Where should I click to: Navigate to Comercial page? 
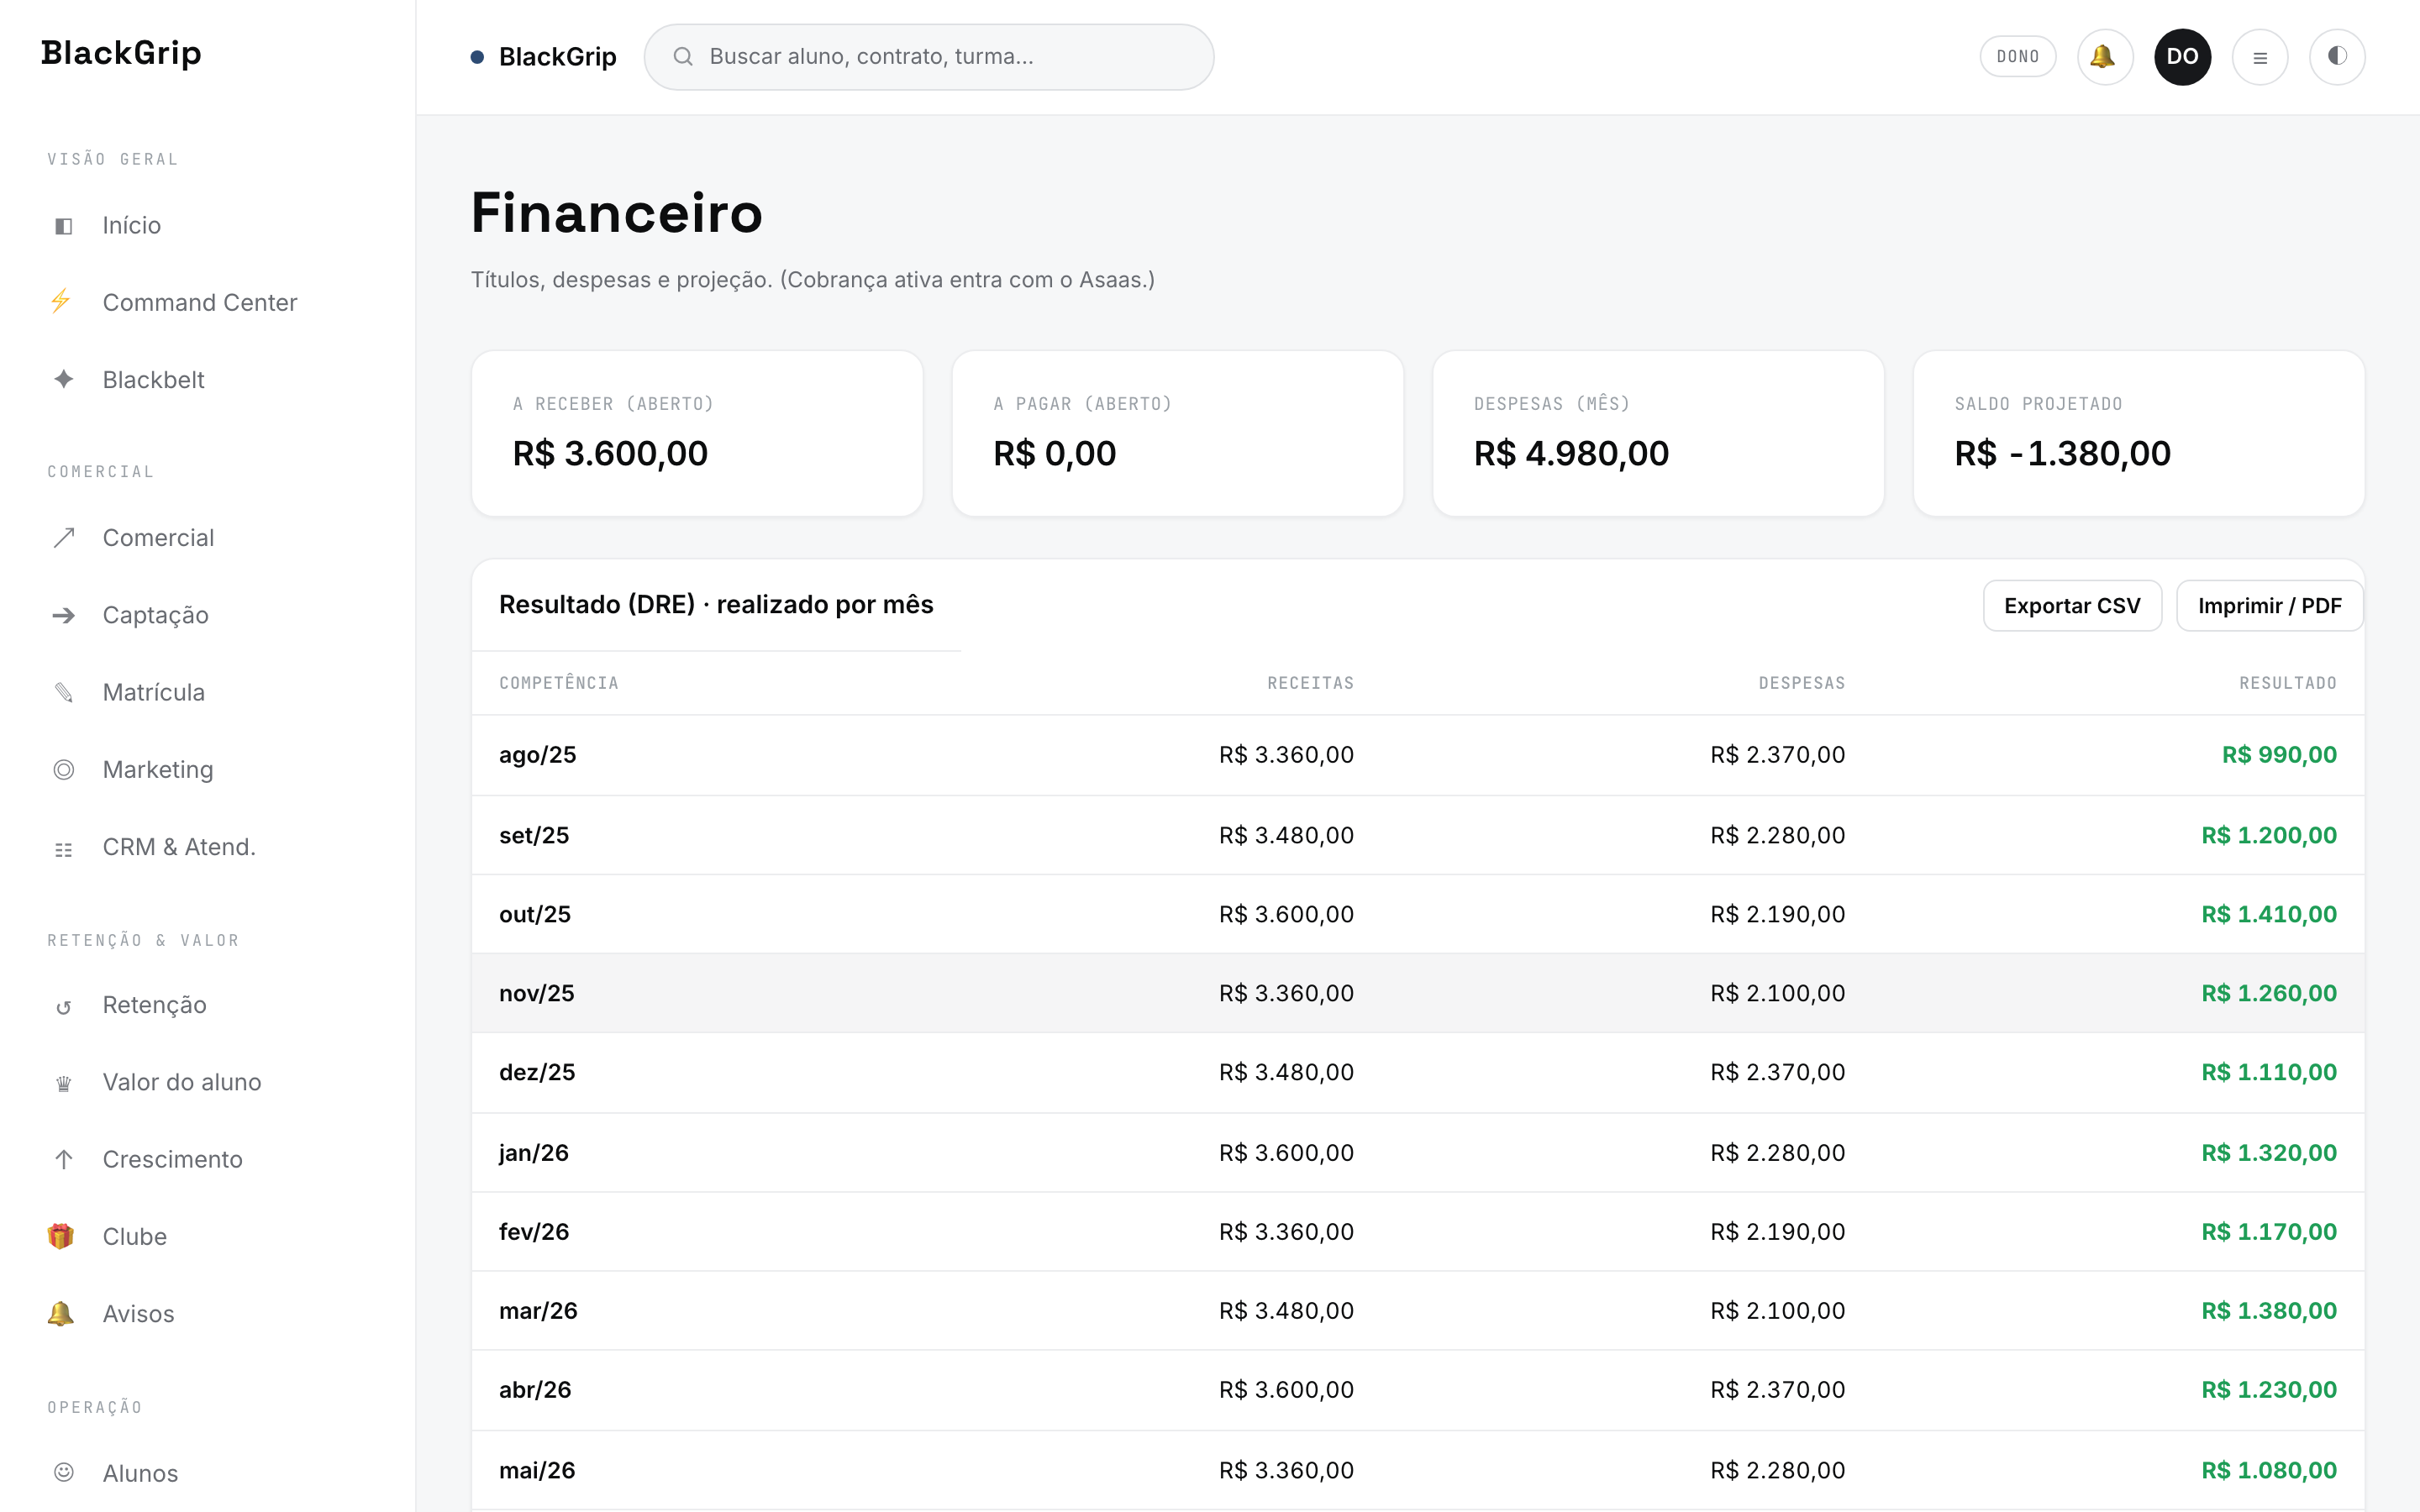[x=208, y=538]
